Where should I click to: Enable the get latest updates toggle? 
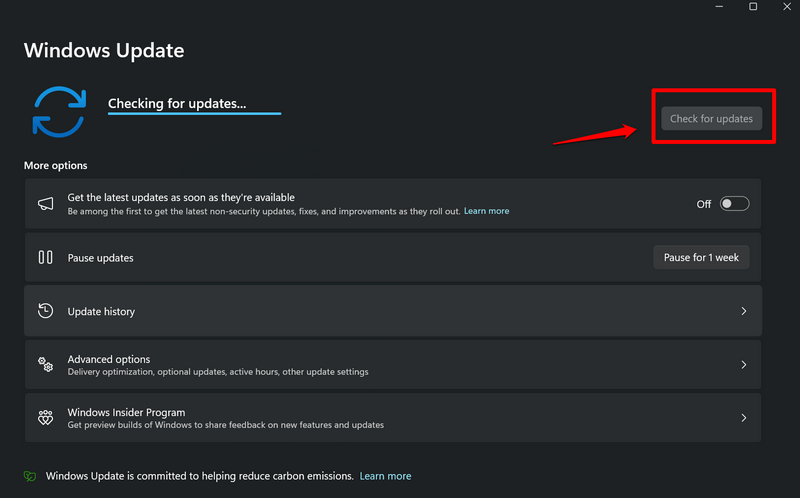[734, 204]
